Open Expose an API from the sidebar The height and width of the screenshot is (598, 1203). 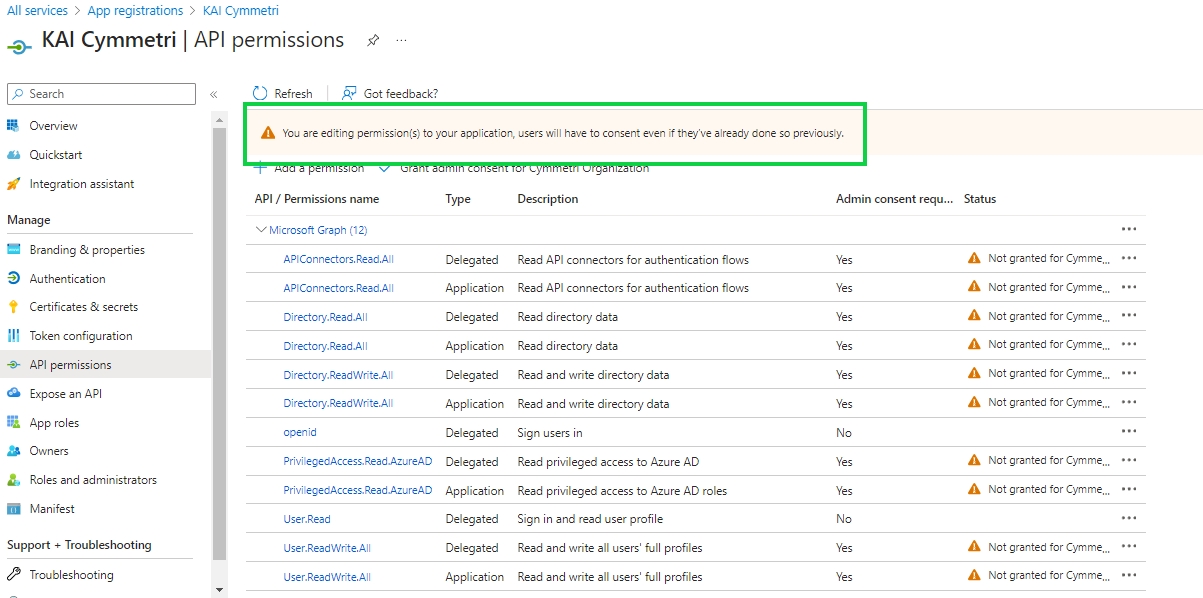[x=65, y=394]
